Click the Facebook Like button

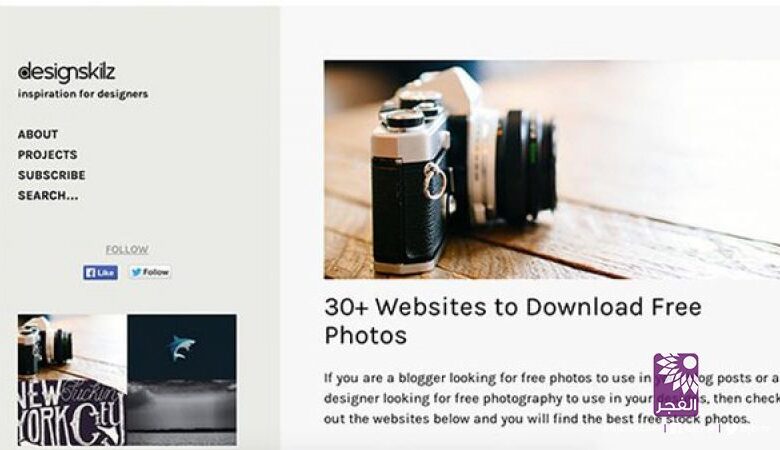coord(101,272)
